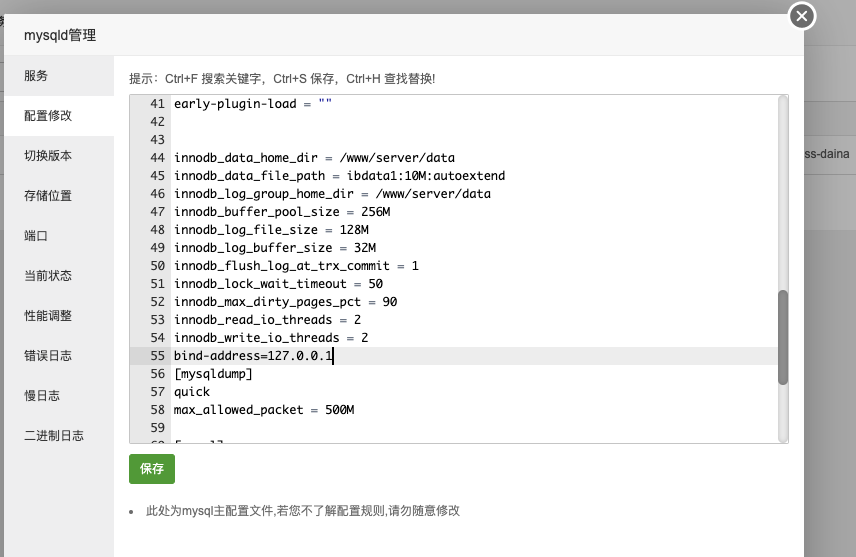Click the [mysqldump] section line

(x=213, y=374)
